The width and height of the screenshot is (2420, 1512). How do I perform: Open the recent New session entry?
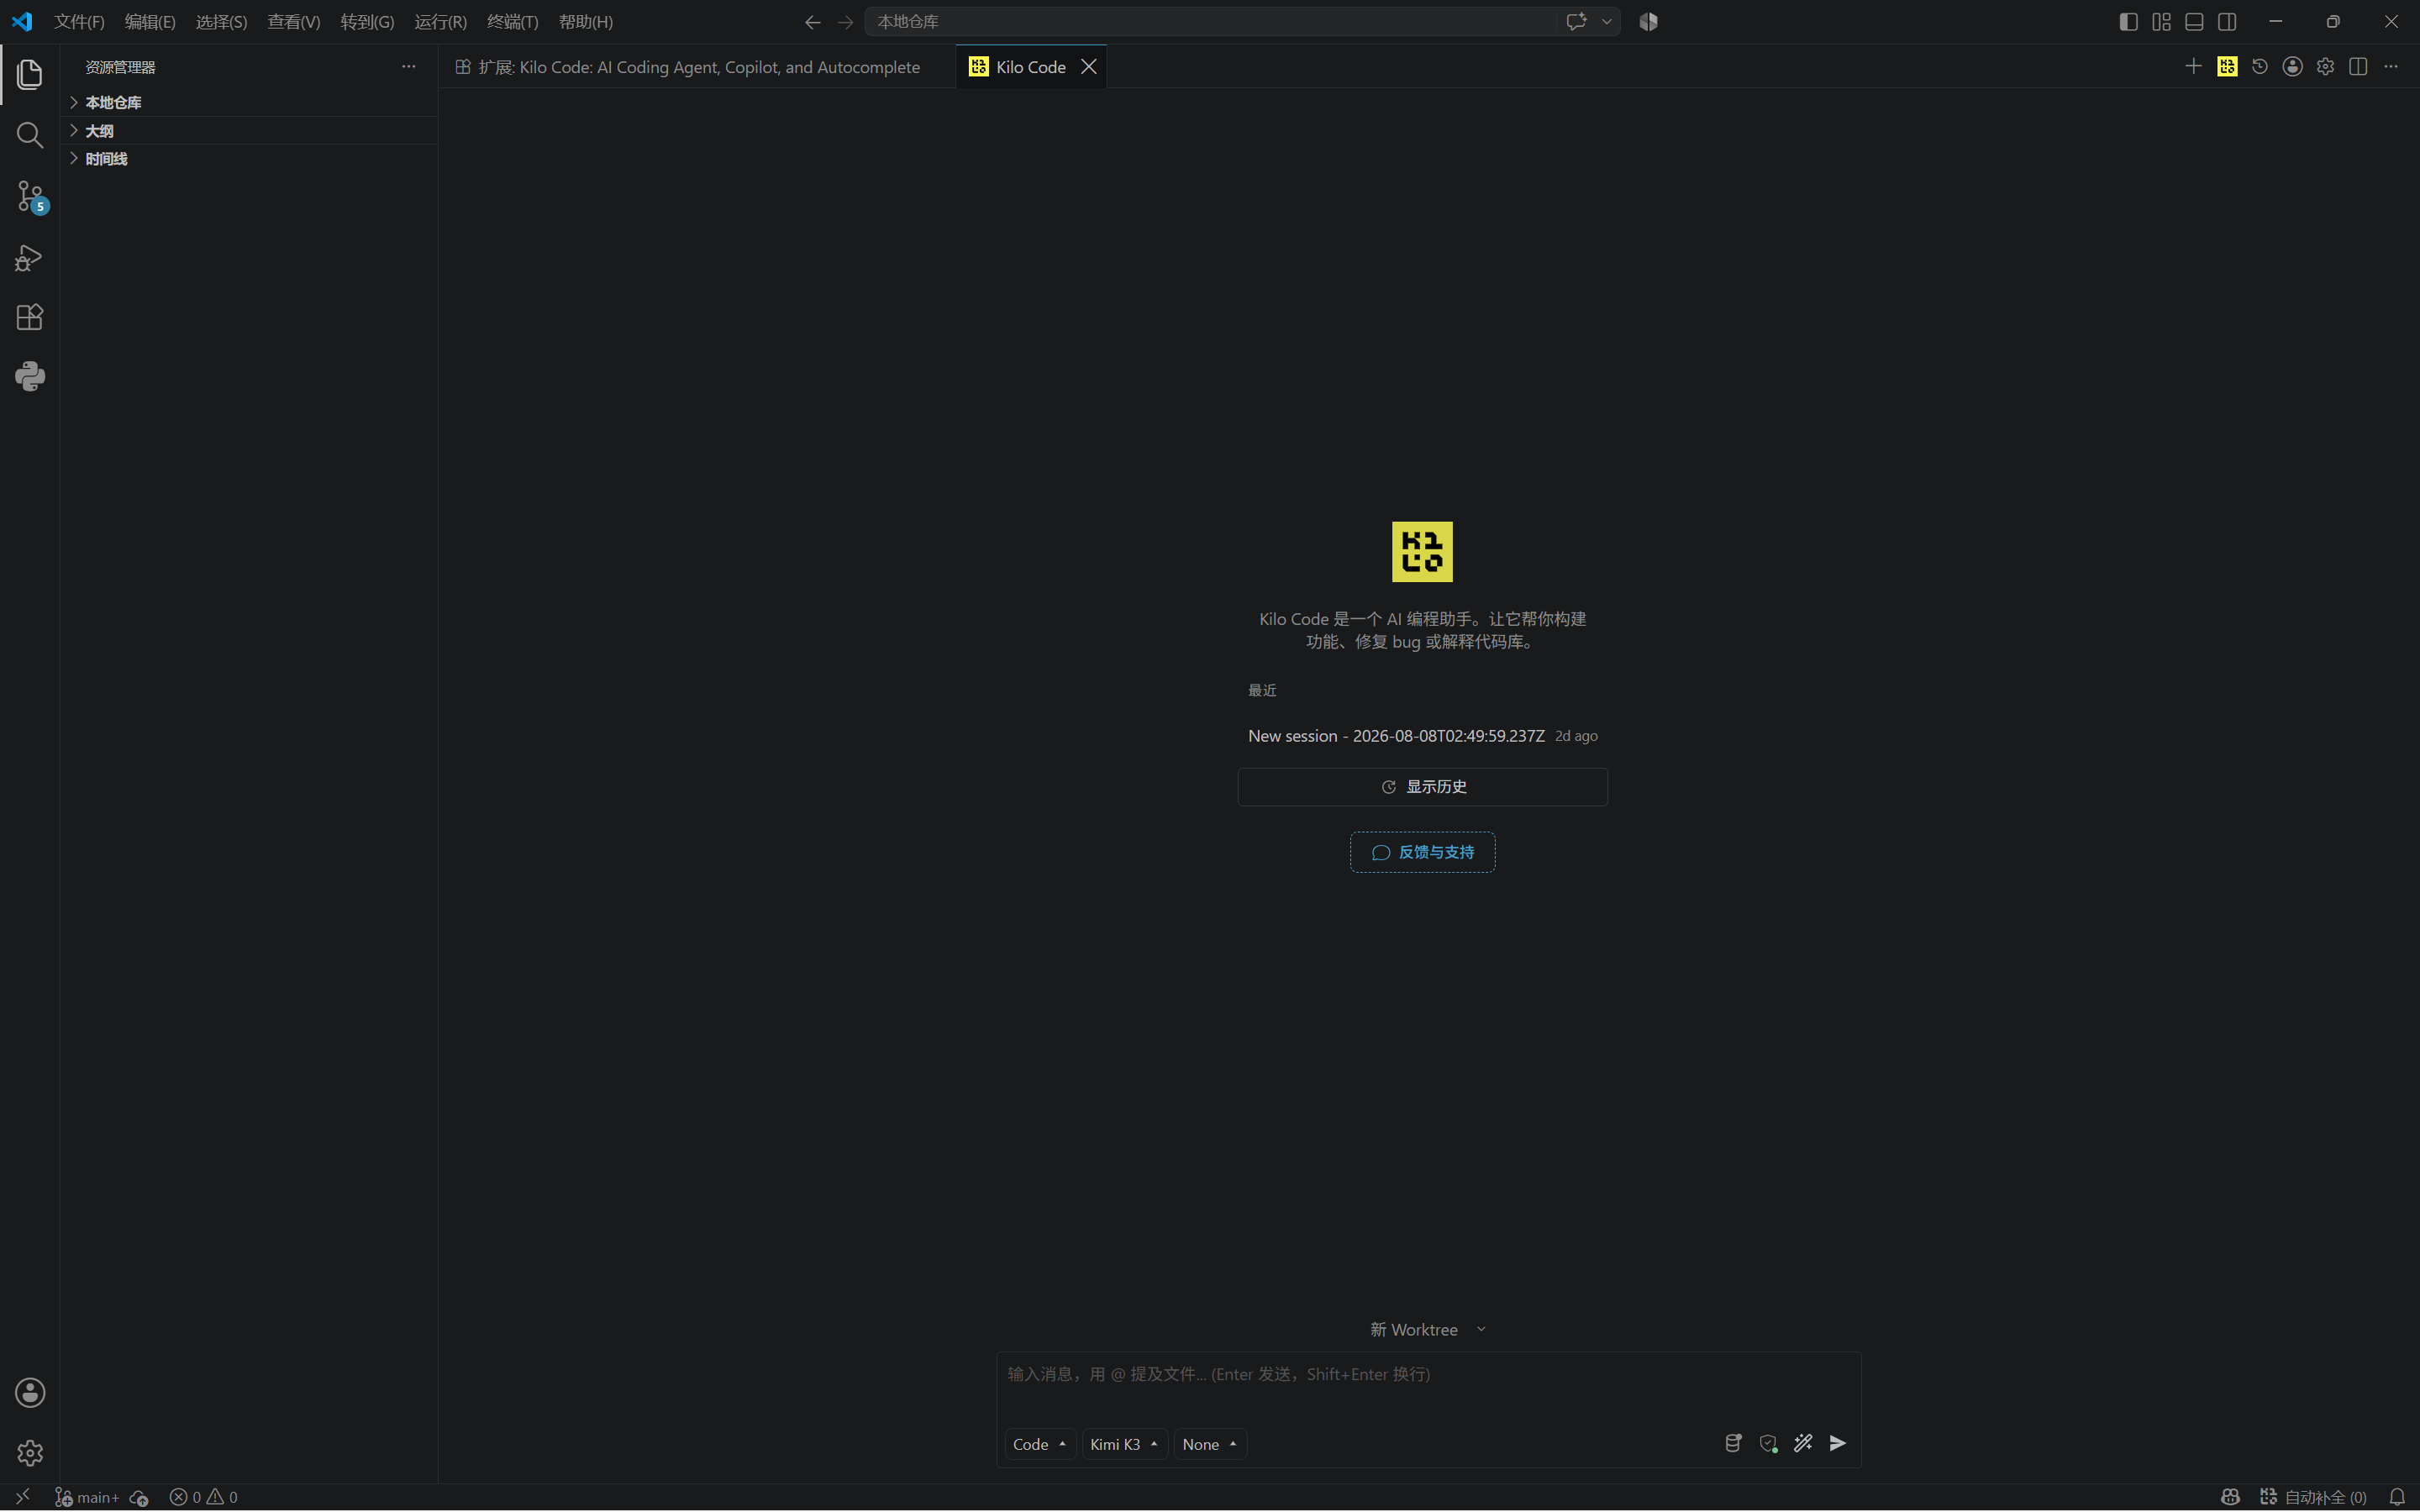pyautogui.click(x=1422, y=736)
